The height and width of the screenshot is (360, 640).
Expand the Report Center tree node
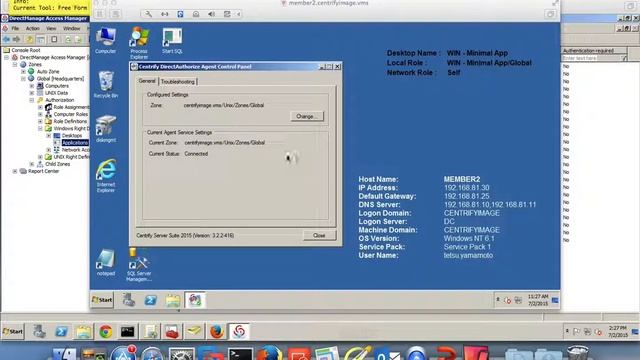(15, 171)
